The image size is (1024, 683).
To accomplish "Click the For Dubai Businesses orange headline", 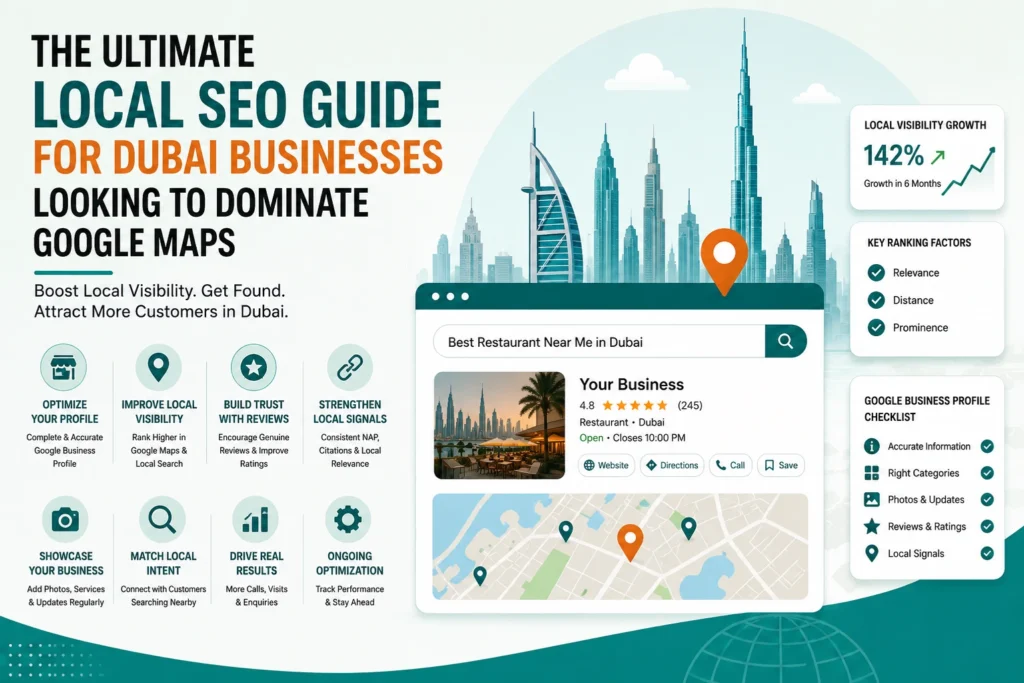I will pos(238,157).
